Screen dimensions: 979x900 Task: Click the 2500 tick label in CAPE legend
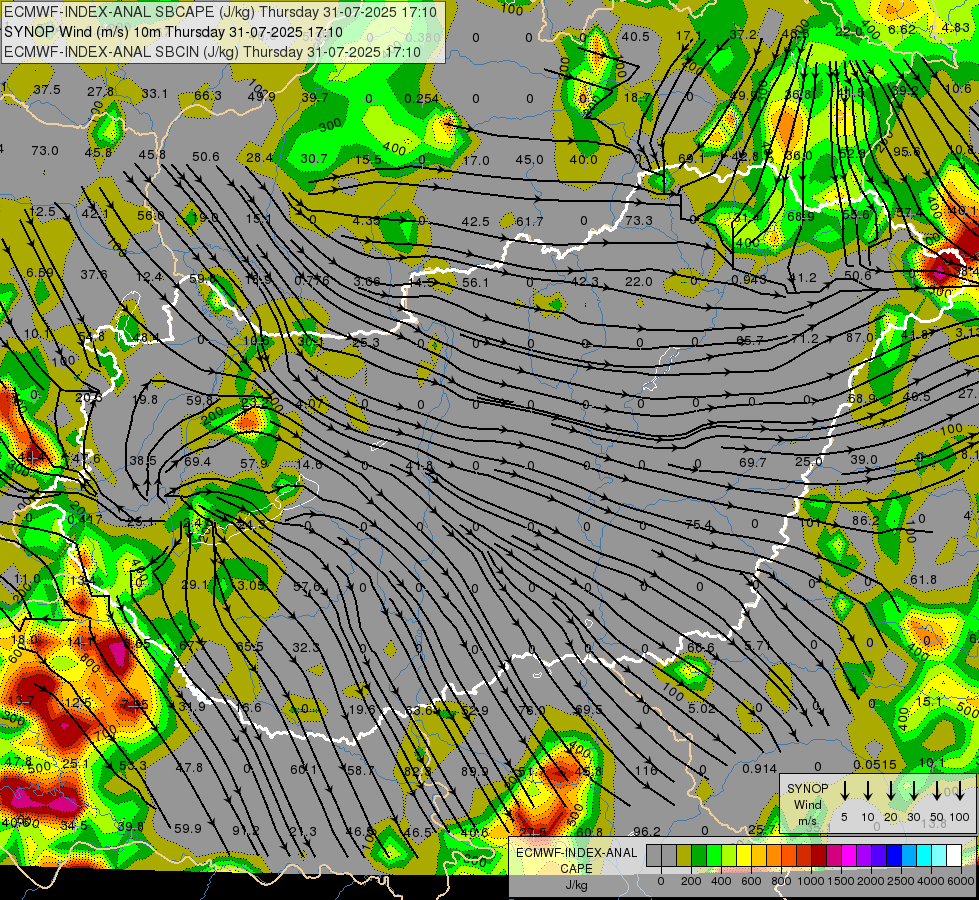click(x=901, y=881)
